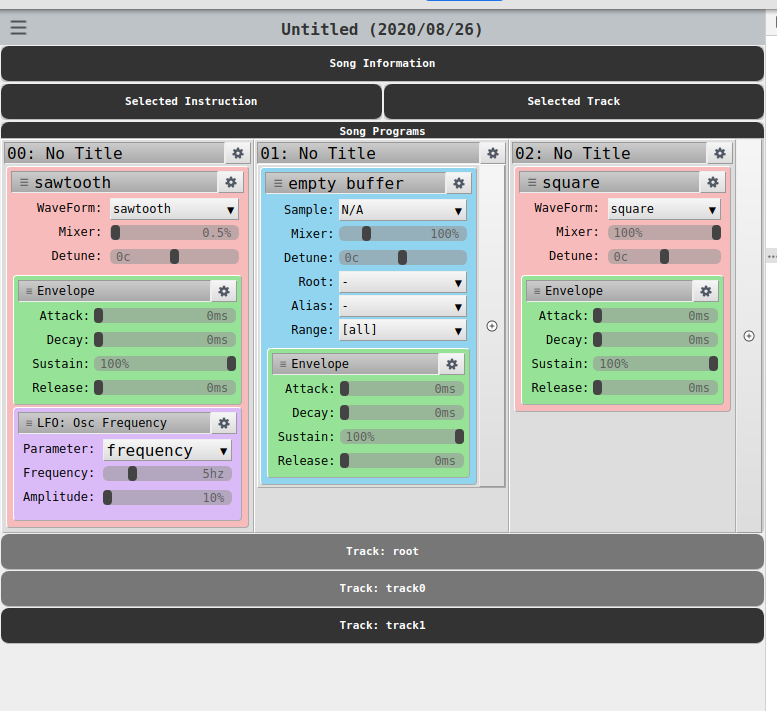The image size is (777, 711).
Task: Grab the square header drag handle
Action: [532, 182]
